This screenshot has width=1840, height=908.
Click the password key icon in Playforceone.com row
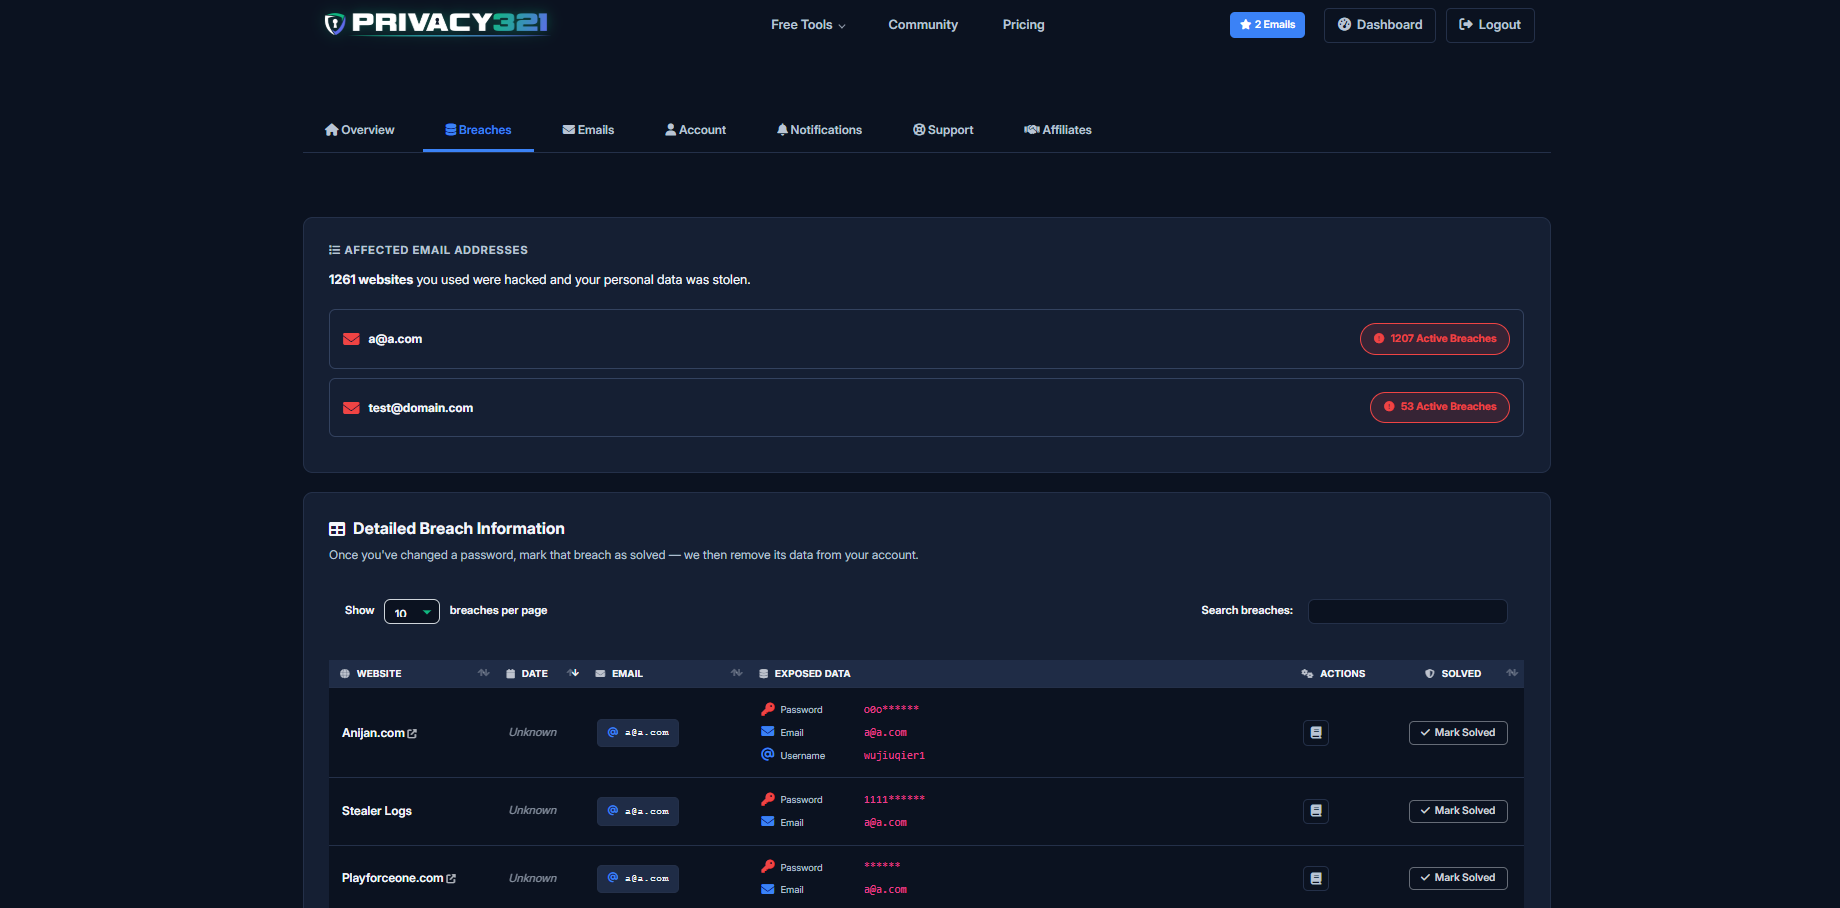(768, 867)
